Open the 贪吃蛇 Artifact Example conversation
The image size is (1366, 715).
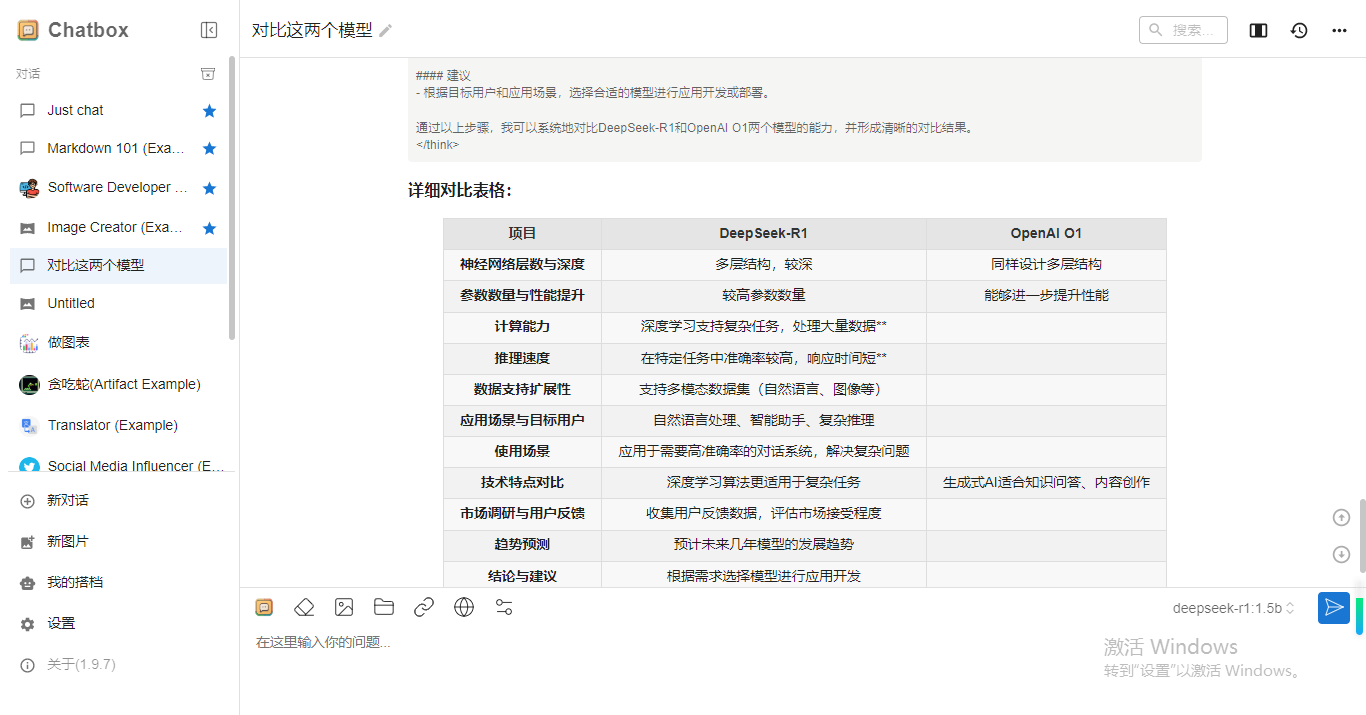point(118,385)
